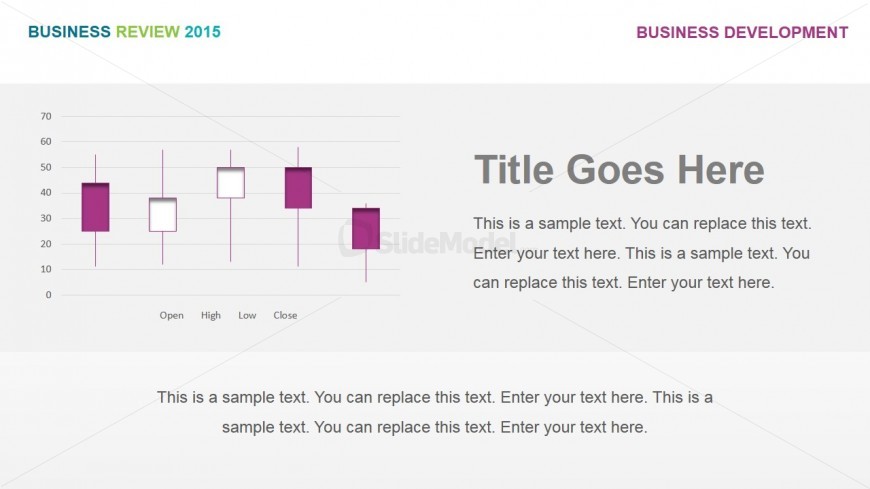
Task: Click the bottom centered sample text block
Action: pos(434,412)
